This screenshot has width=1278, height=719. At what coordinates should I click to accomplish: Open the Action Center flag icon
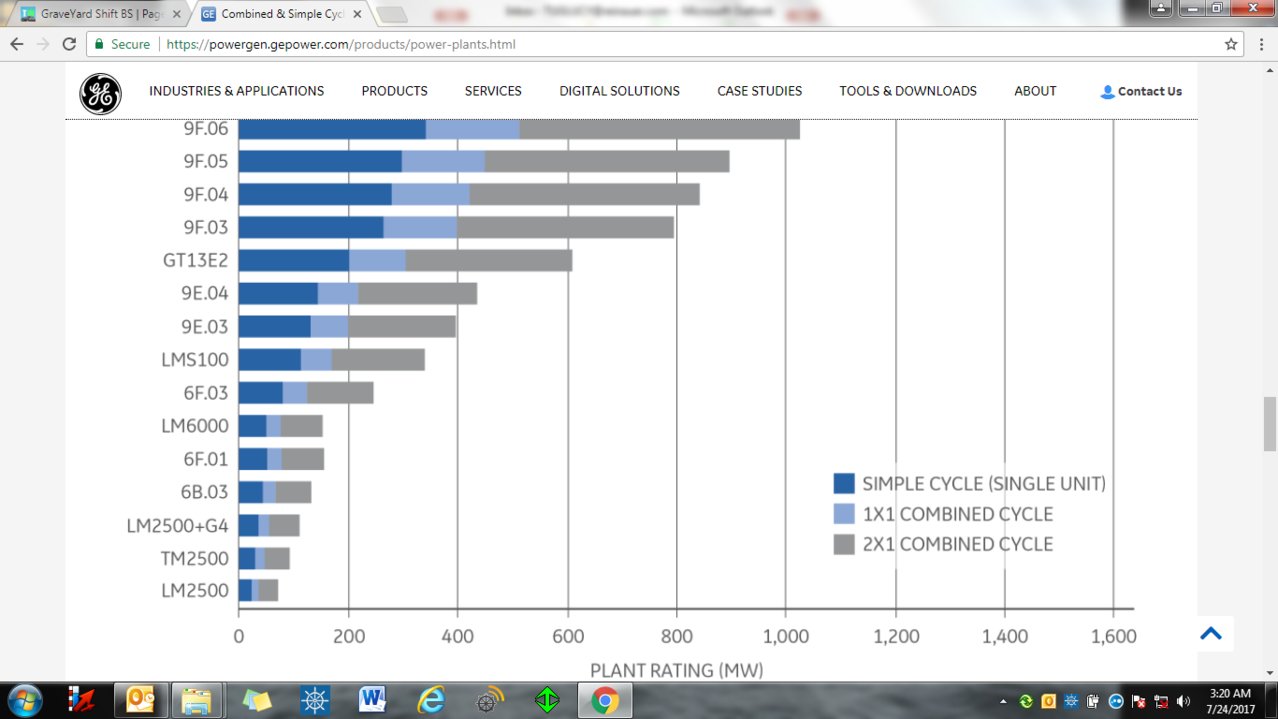tap(1138, 701)
